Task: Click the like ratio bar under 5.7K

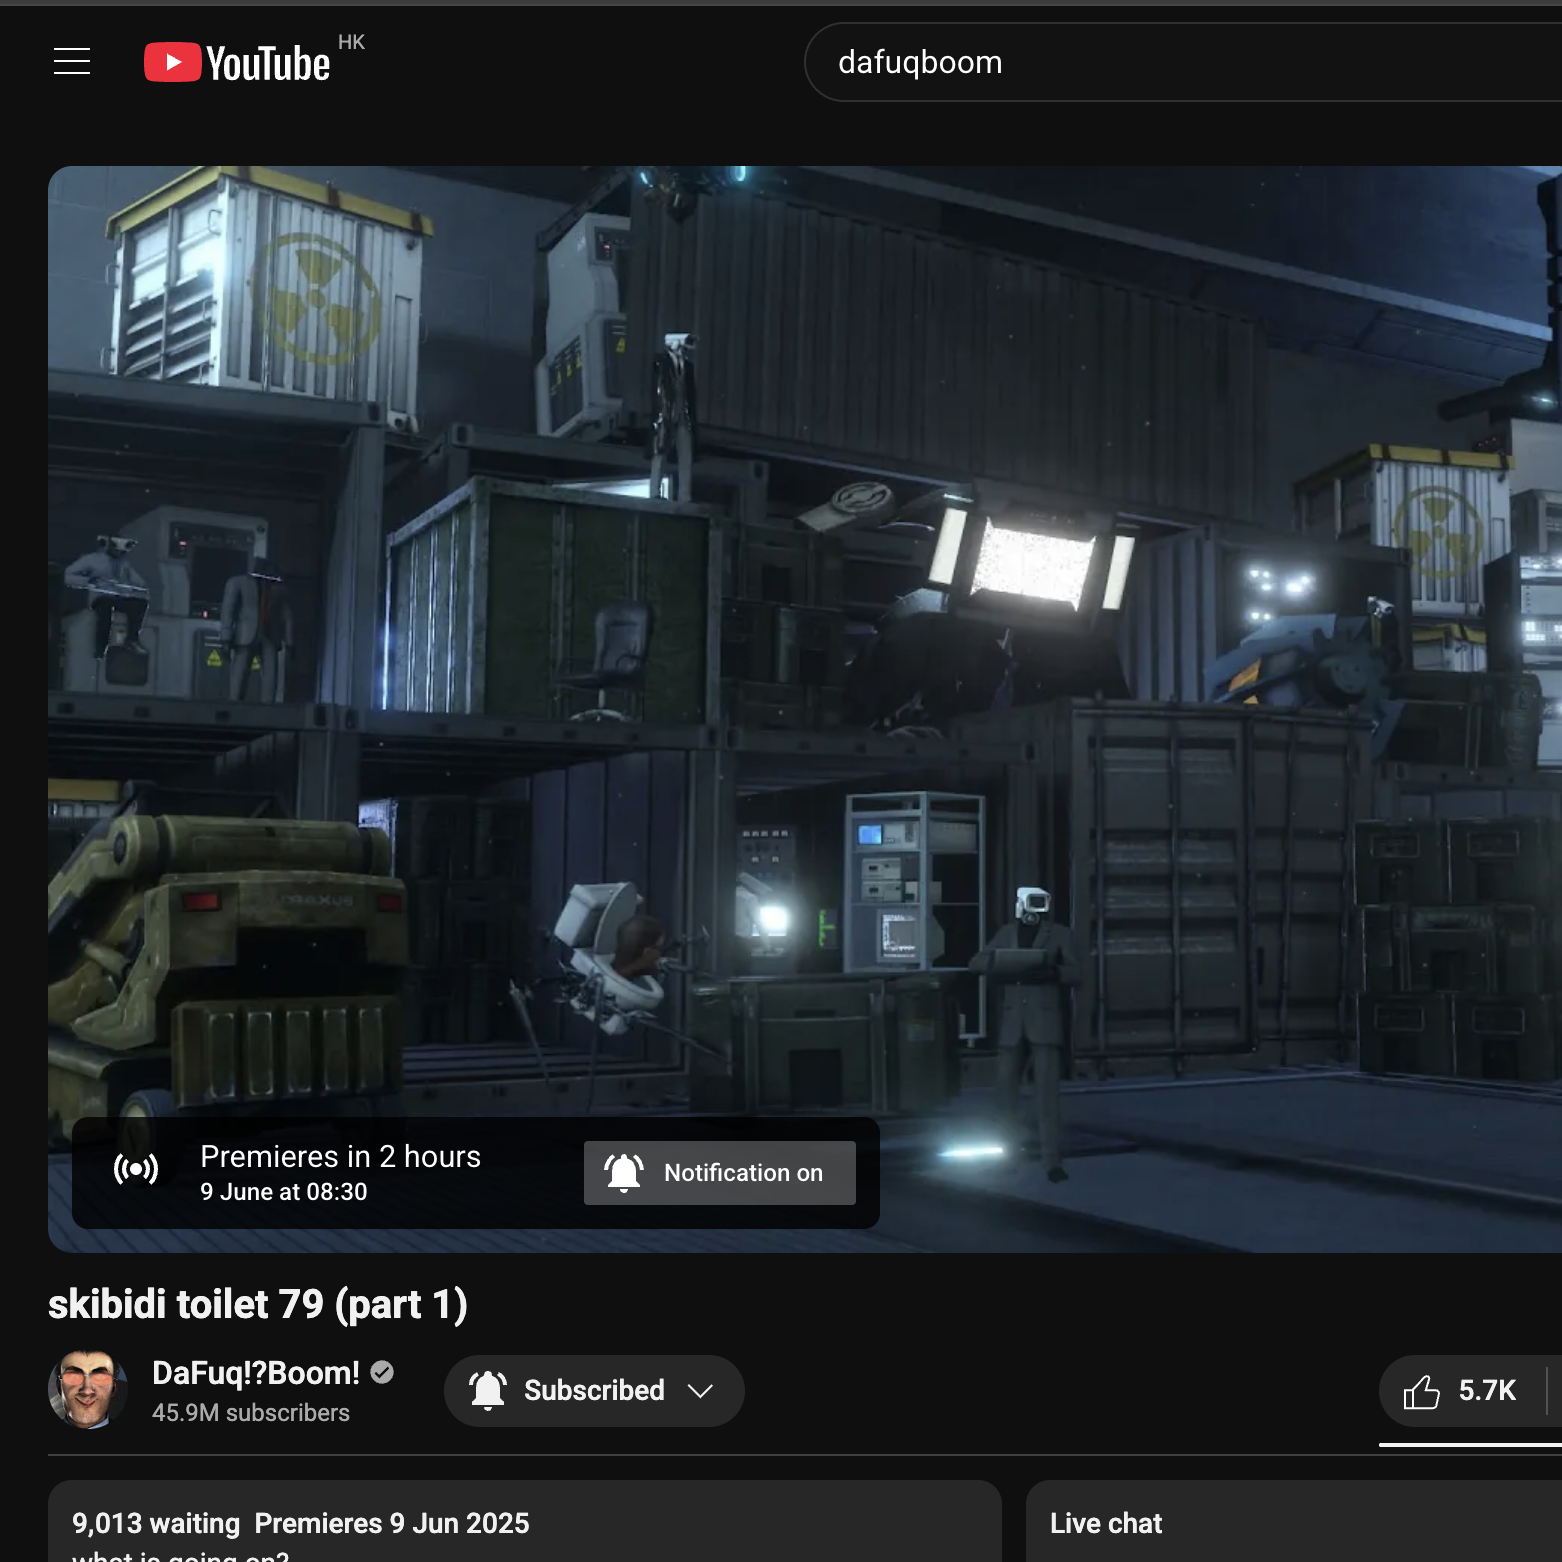Action: pos(1468,1445)
